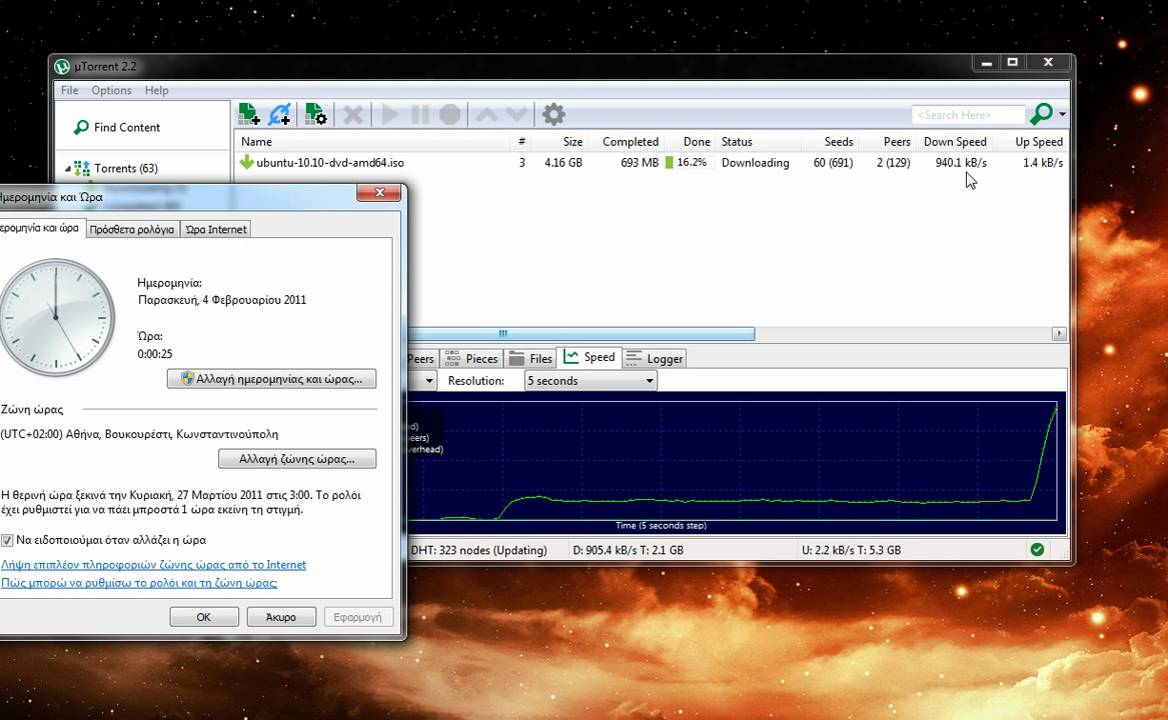
Task: Open the Options menu
Action: [112, 90]
